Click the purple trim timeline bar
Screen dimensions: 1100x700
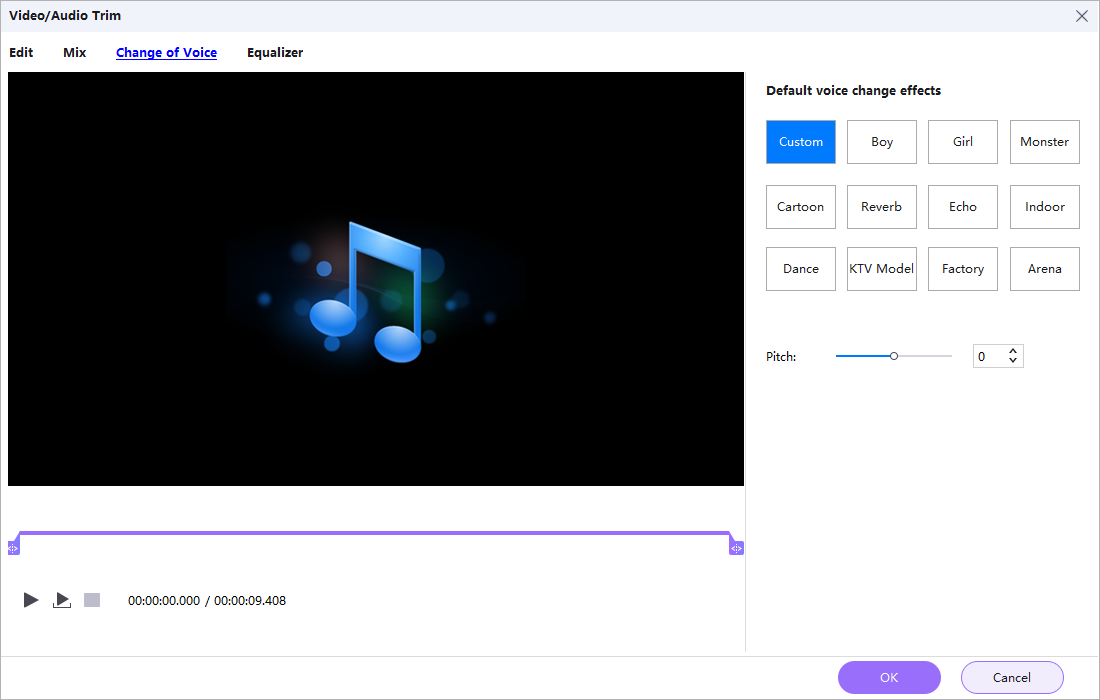375,533
